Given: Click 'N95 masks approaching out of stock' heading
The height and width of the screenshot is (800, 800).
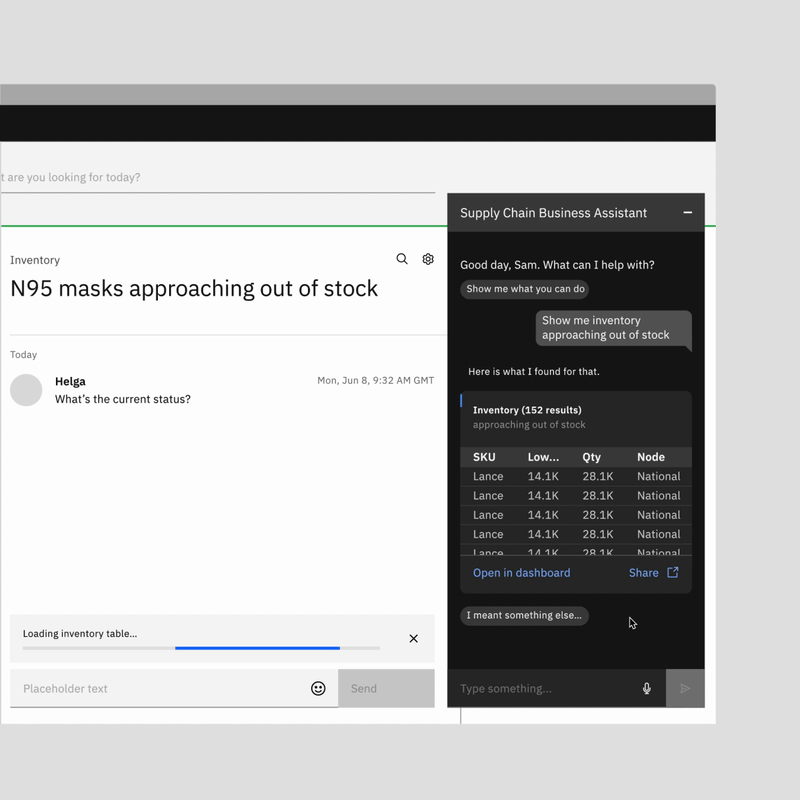Looking at the screenshot, I should [x=194, y=289].
